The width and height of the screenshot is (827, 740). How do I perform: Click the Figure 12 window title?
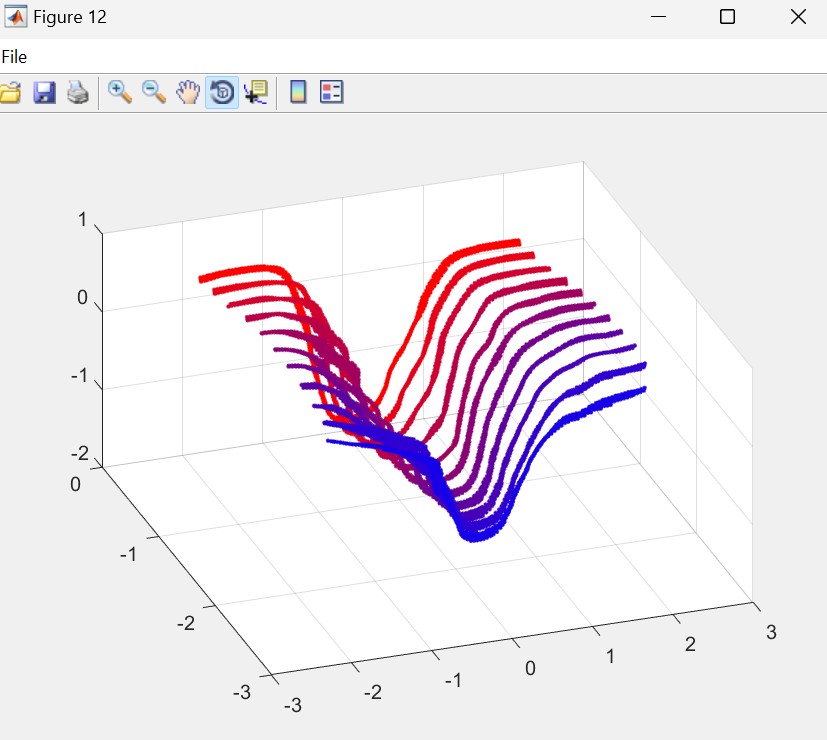pyautogui.click(x=70, y=17)
